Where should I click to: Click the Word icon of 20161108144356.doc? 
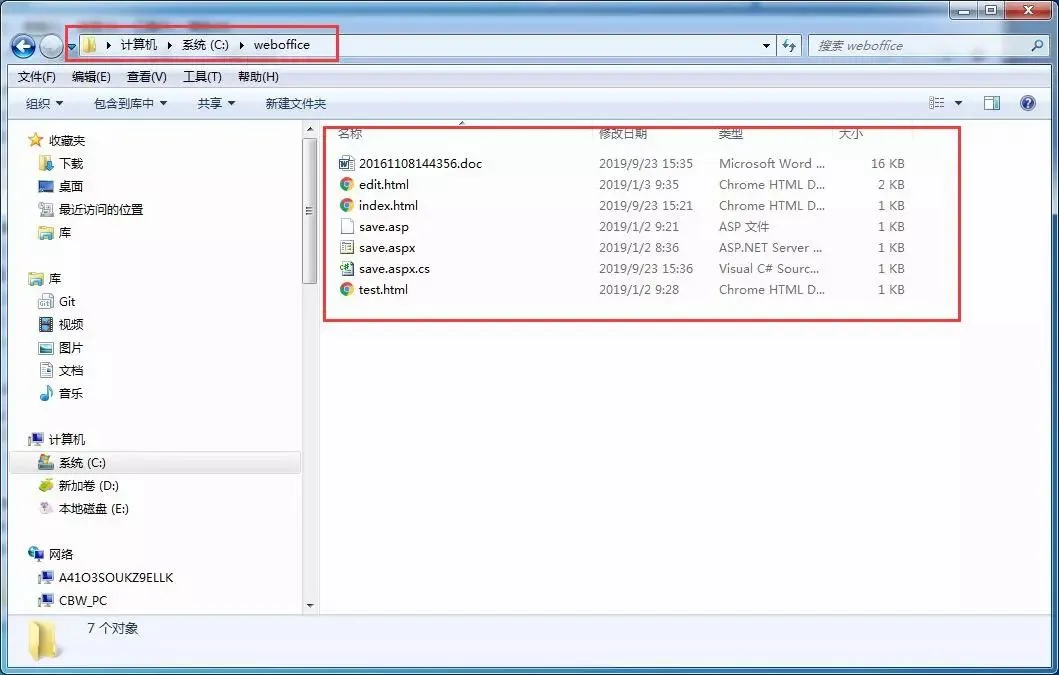click(346, 164)
